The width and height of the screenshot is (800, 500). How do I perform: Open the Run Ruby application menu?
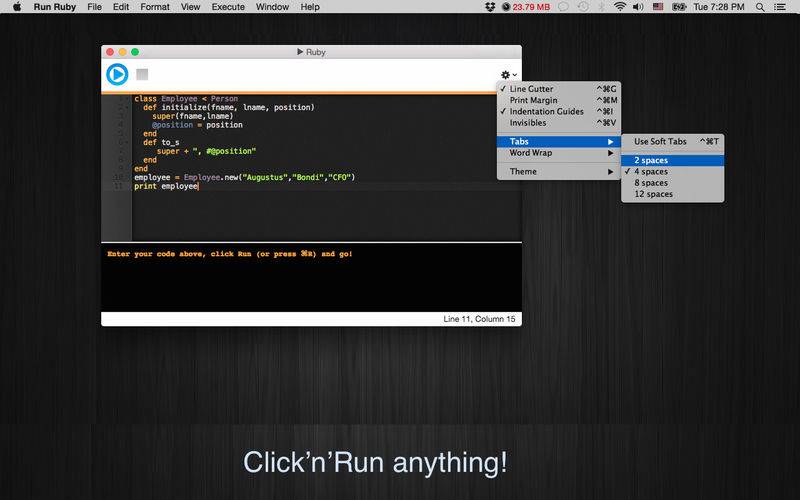coord(55,7)
